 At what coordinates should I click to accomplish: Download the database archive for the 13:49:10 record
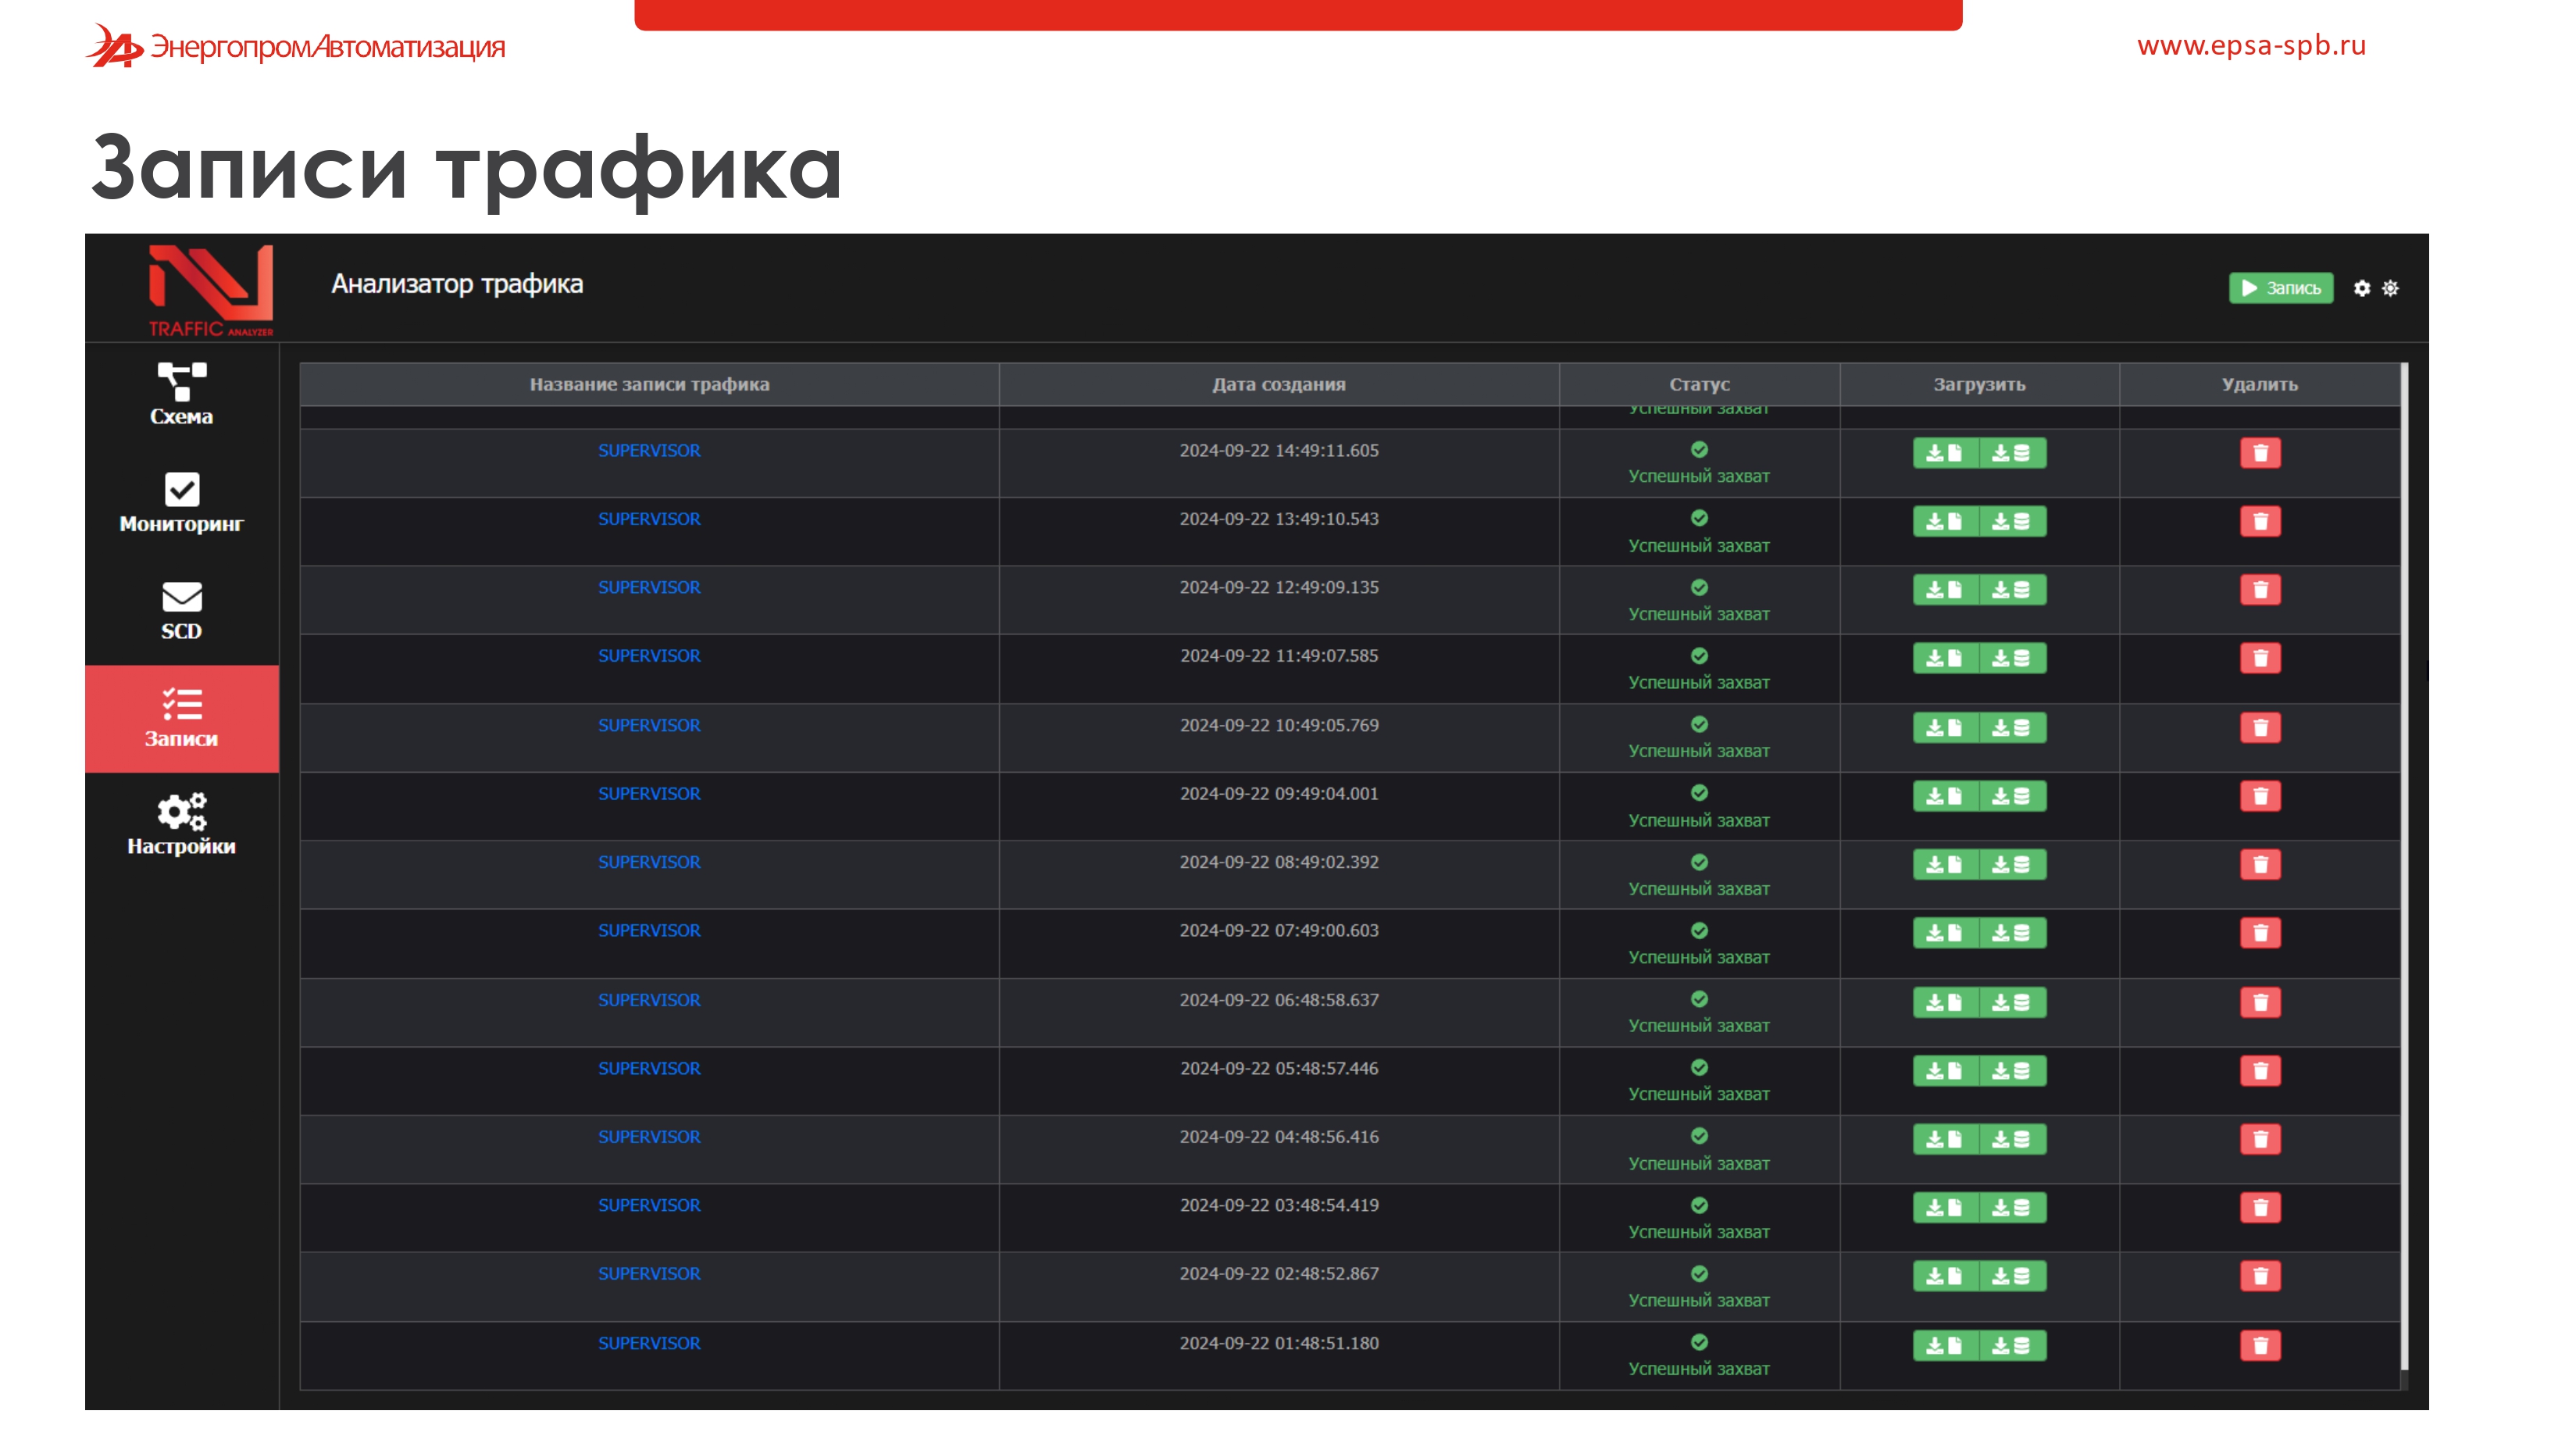(x=2014, y=521)
